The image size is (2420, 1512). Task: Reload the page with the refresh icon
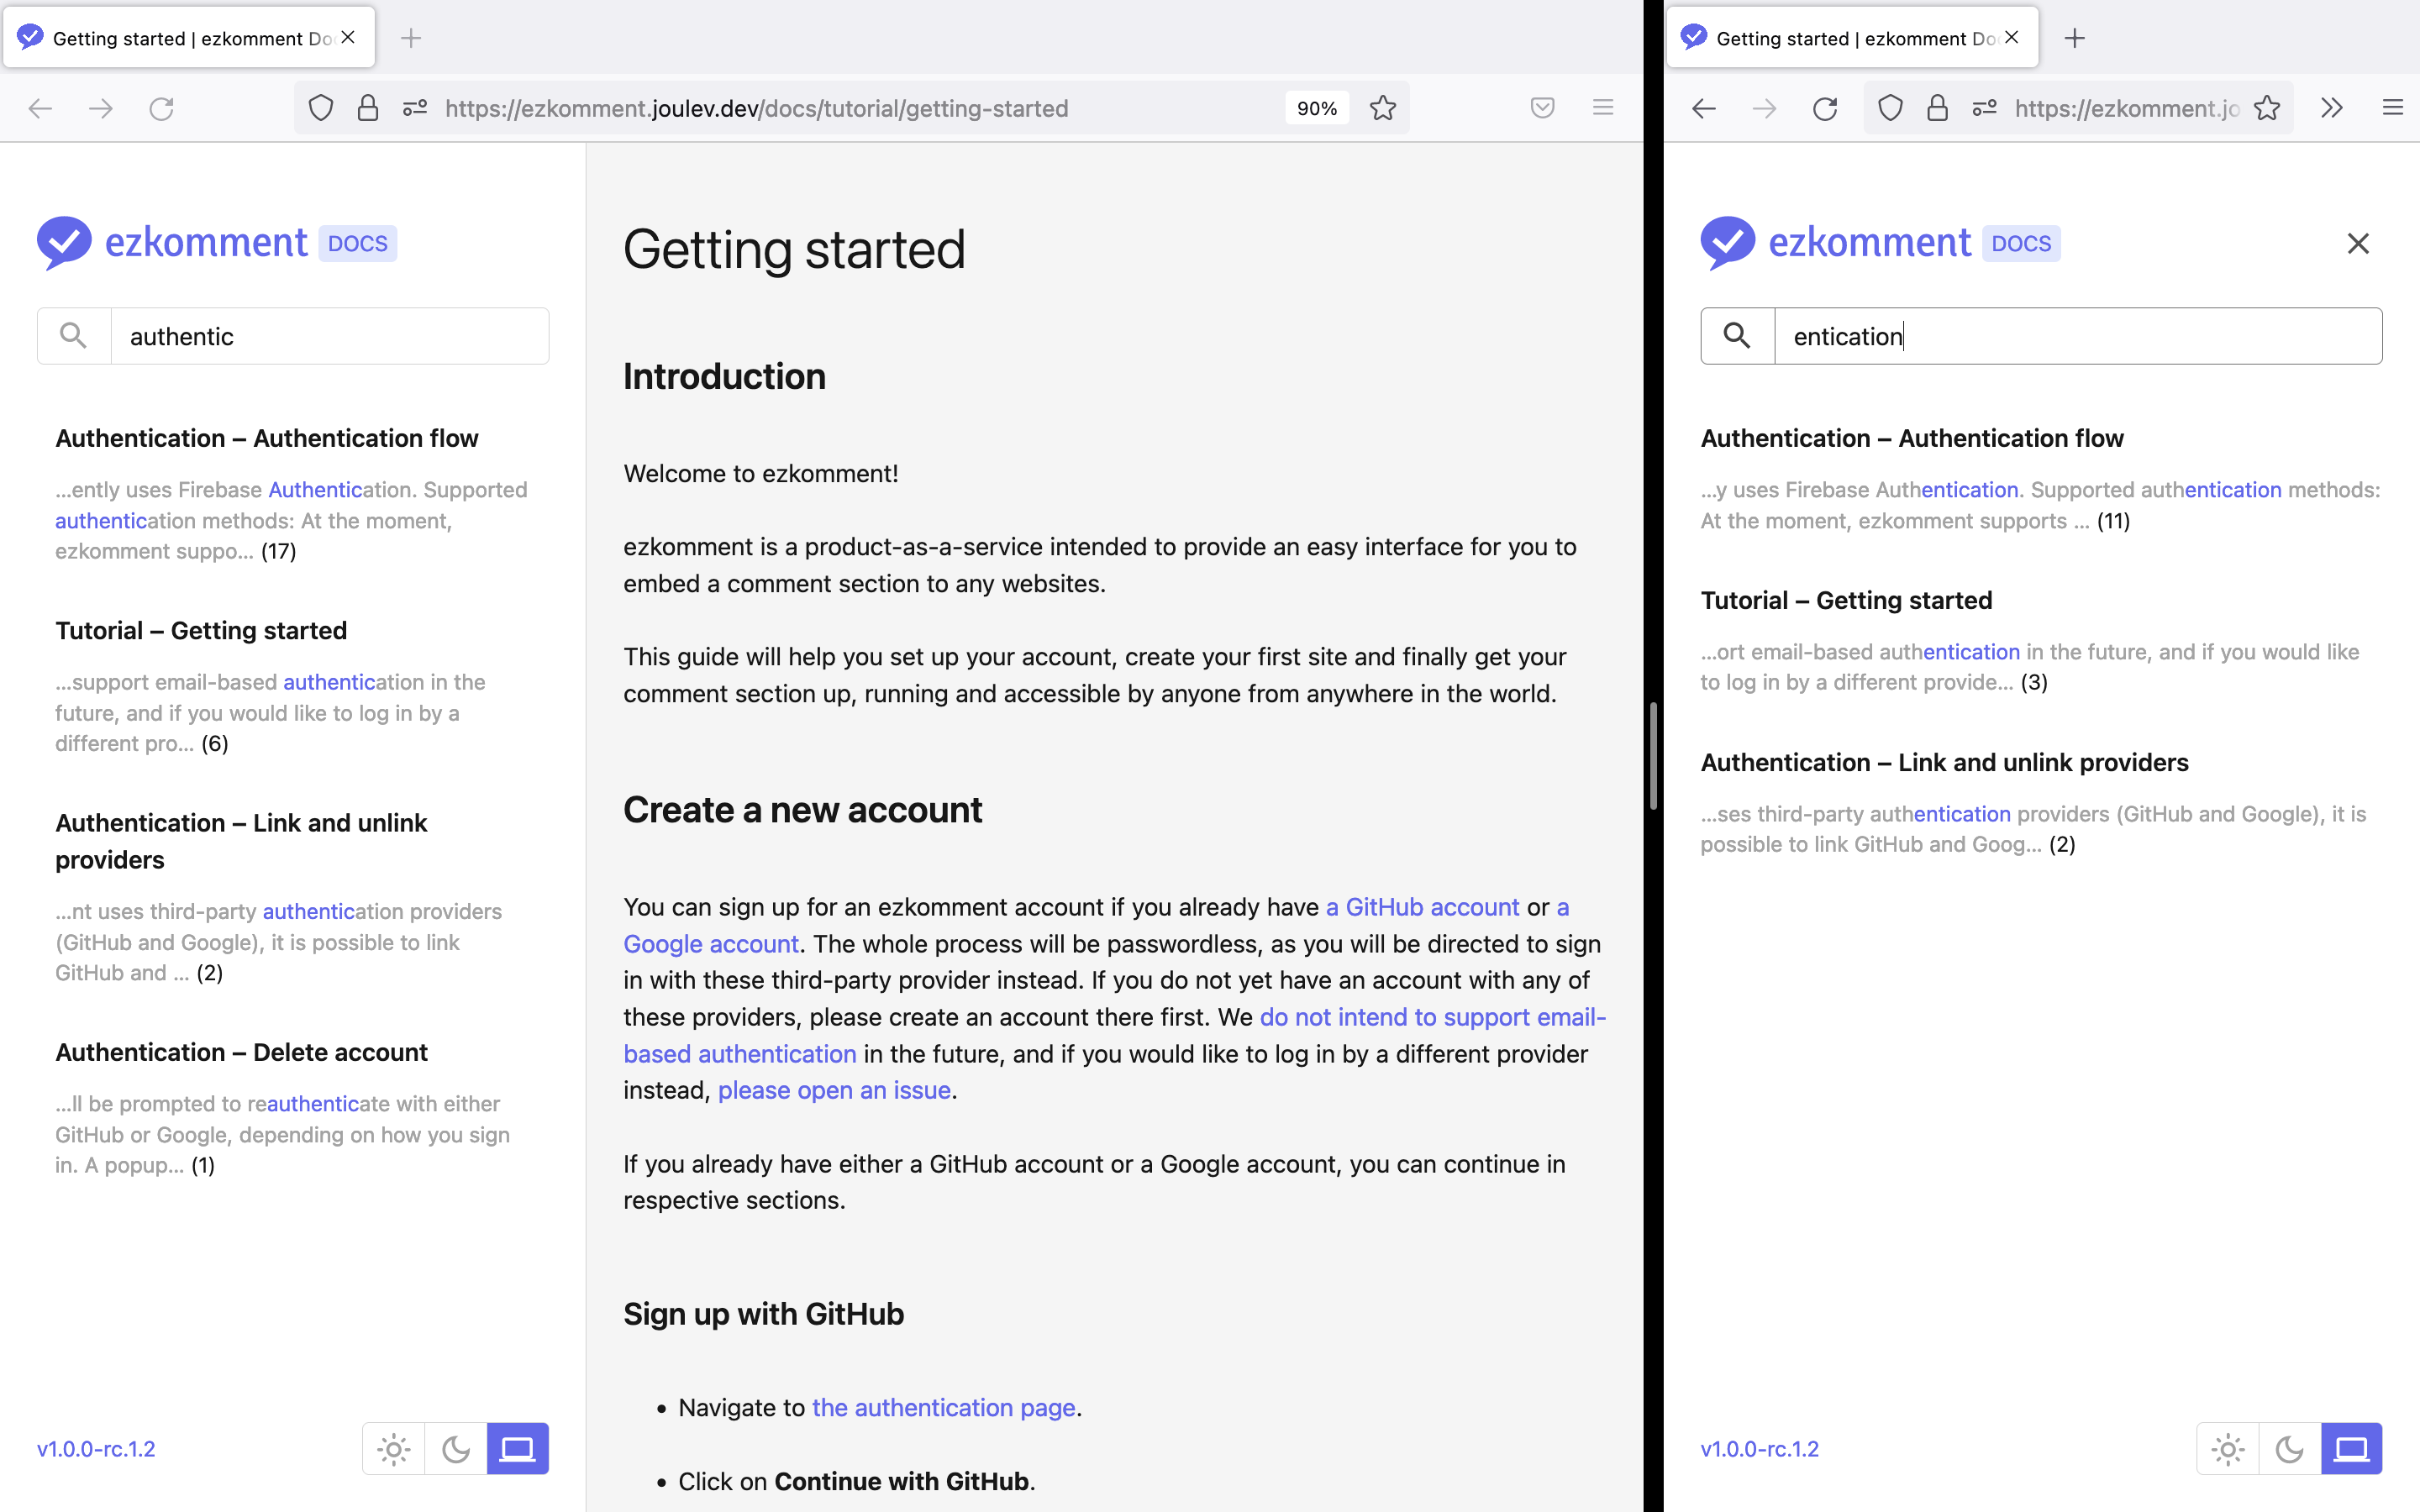click(163, 108)
